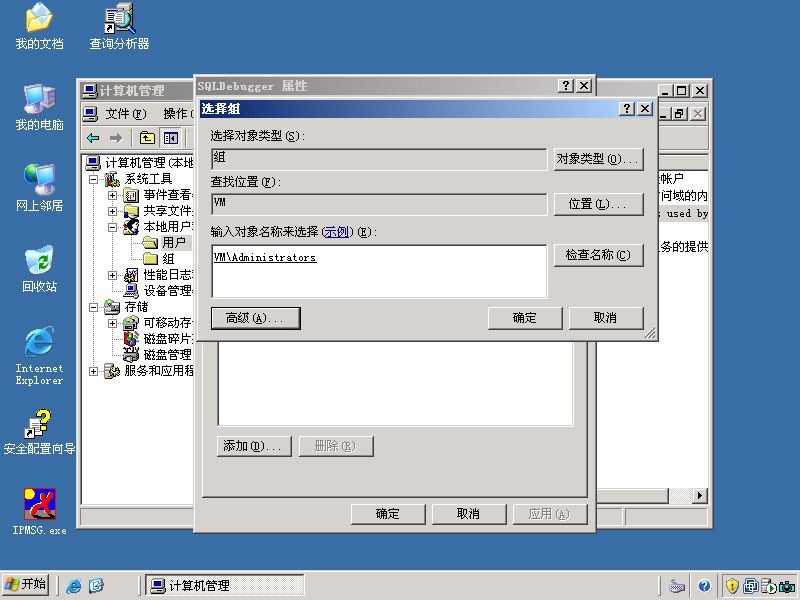Screen dimensions: 800x600
Task: Open the 文件(F) menu
Action: pos(126,114)
